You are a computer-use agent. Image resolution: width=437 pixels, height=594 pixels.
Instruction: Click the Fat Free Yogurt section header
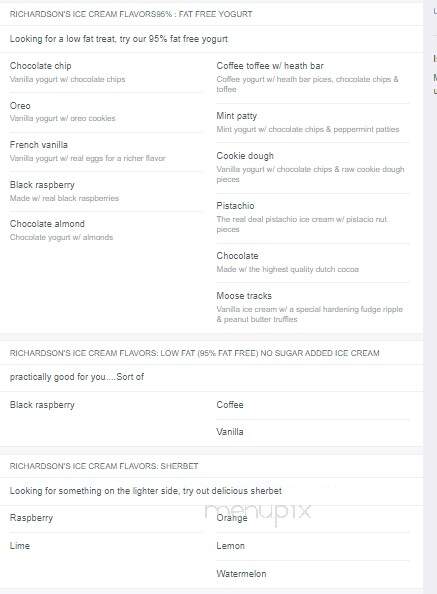[131, 14]
